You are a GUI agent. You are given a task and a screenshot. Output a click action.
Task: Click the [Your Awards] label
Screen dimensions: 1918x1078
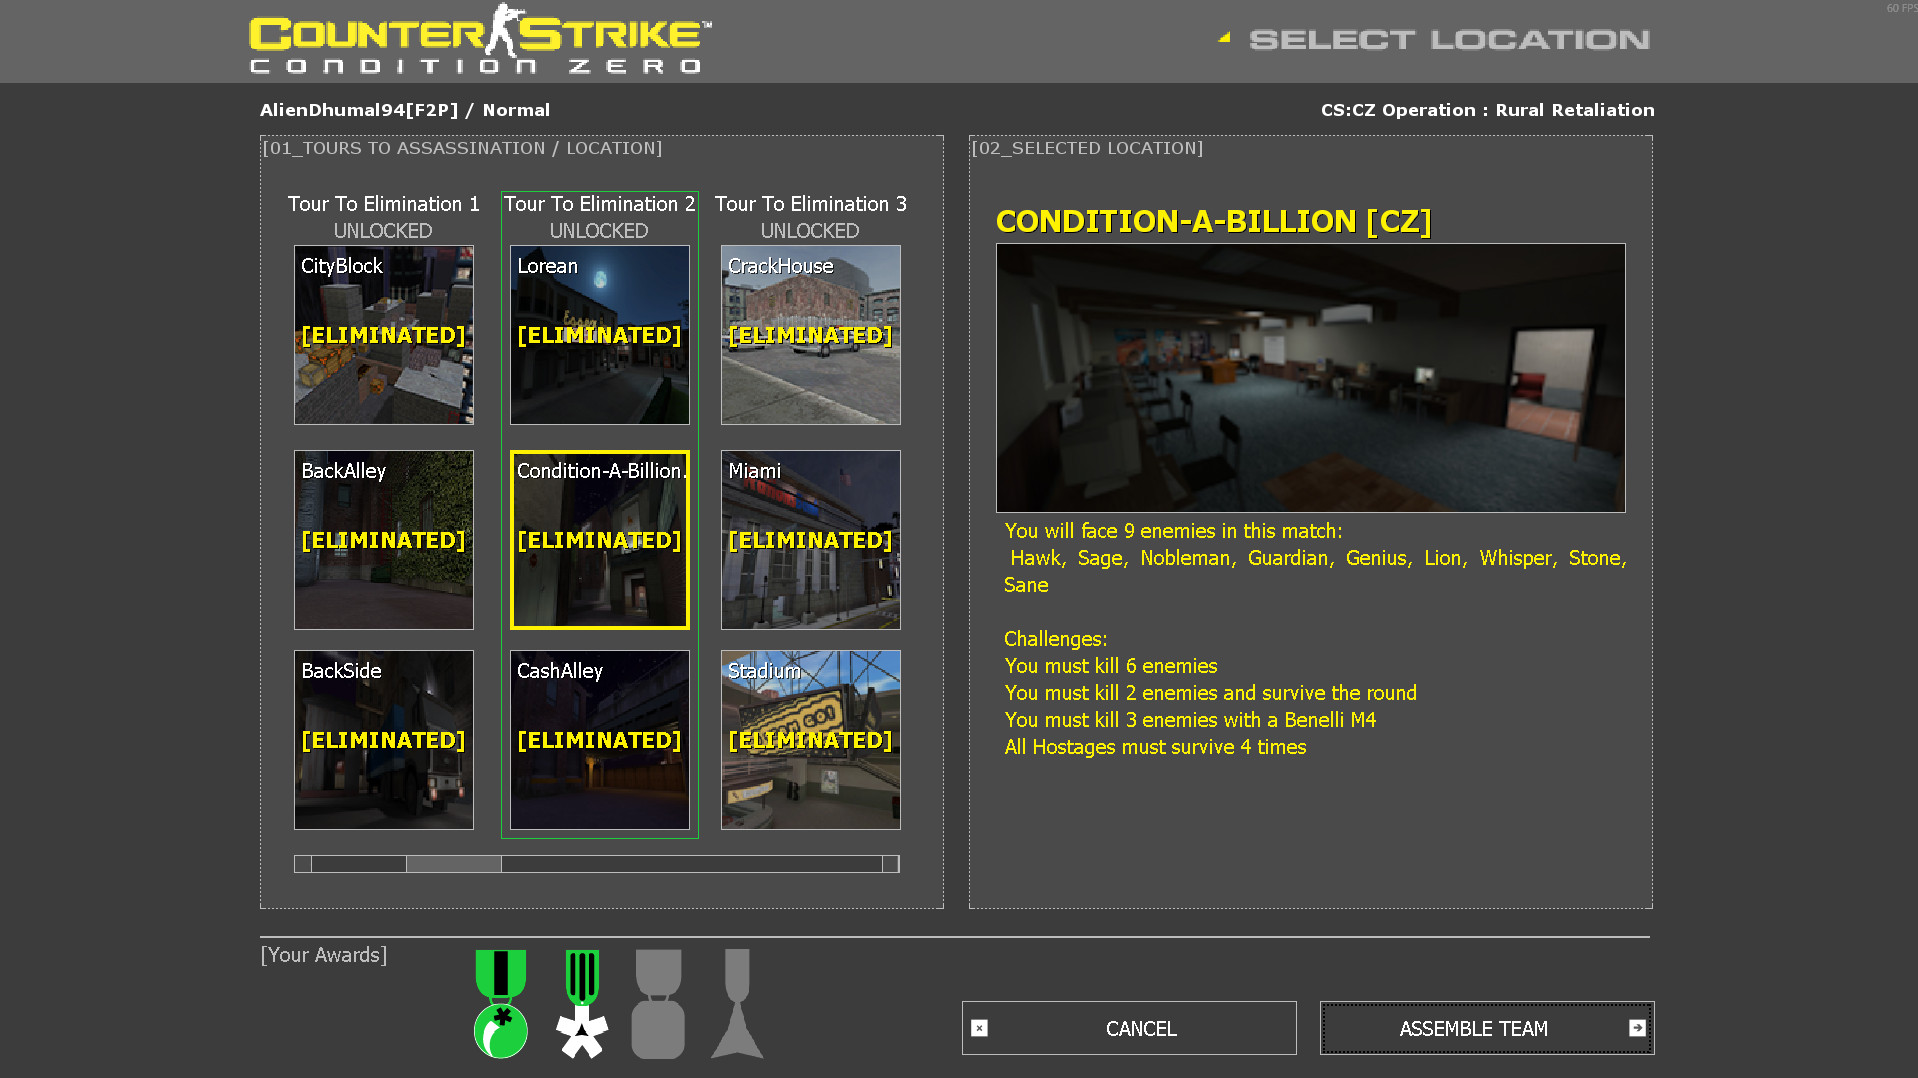324,955
